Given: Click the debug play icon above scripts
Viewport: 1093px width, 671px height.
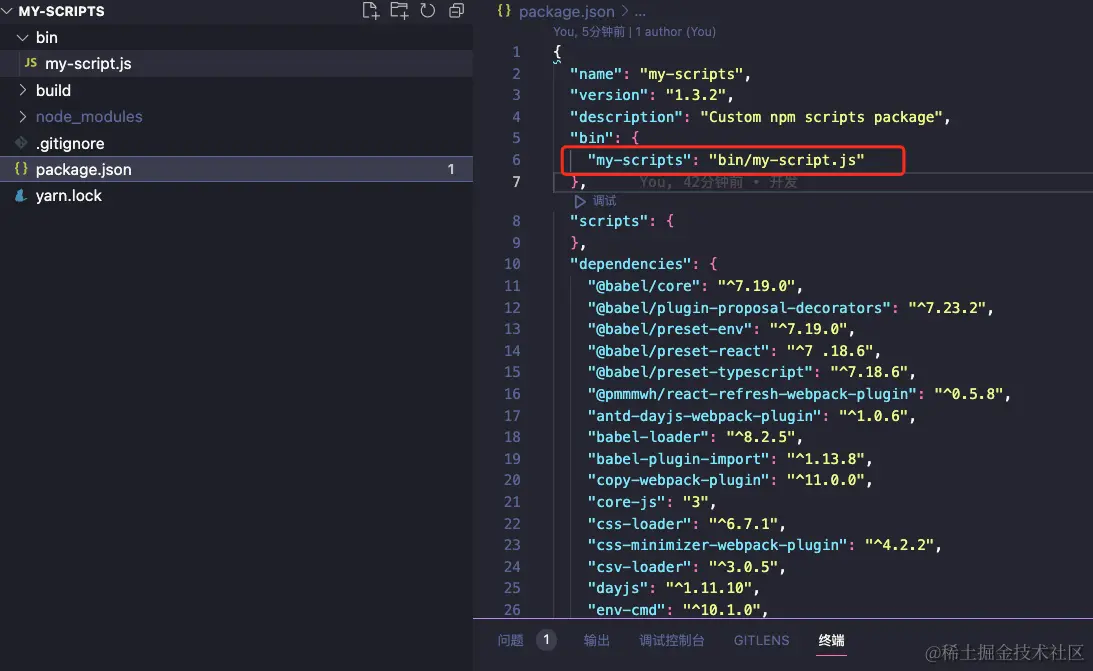Looking at the screenshot, I should (580, 201).
